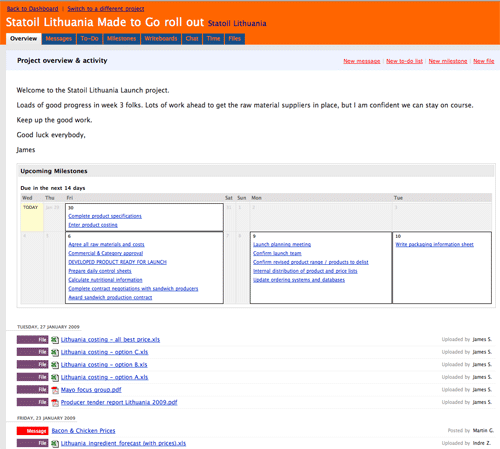Click PDF icon beside 'Mayo focus group.pdf'
The image size is (500, 449).
tap(55, 390)
